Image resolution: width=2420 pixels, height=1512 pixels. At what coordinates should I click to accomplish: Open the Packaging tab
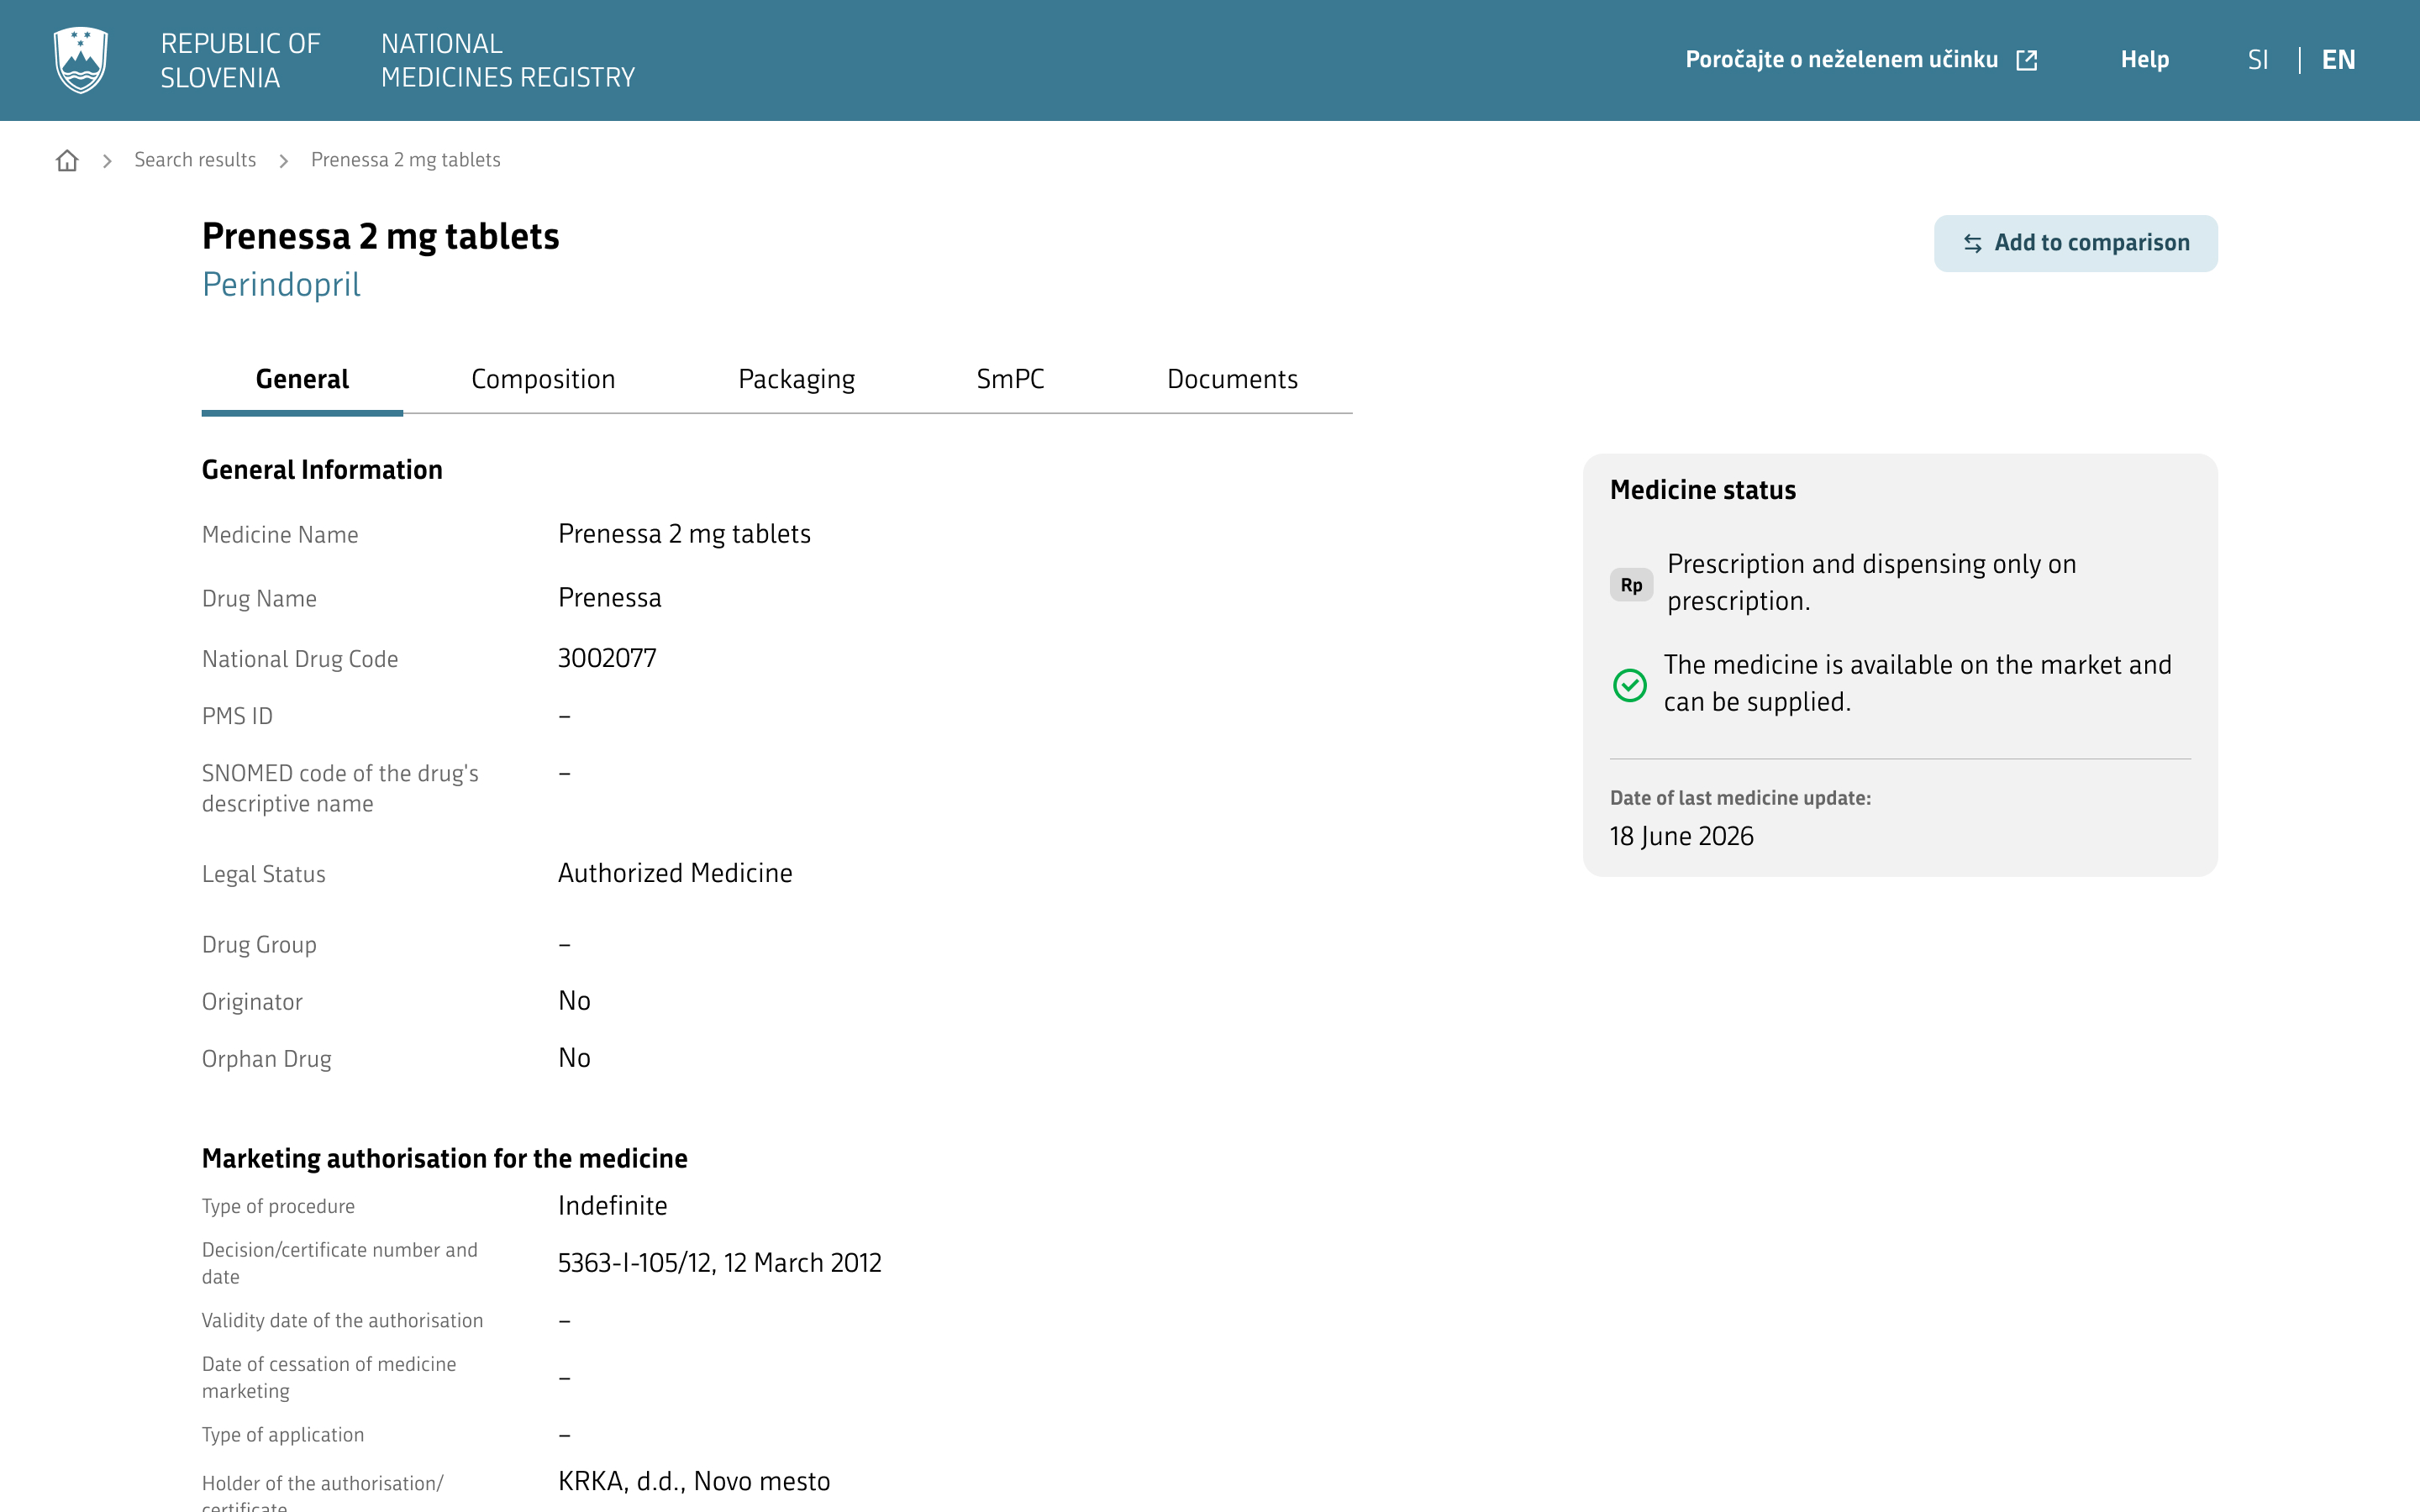[797, 380]
